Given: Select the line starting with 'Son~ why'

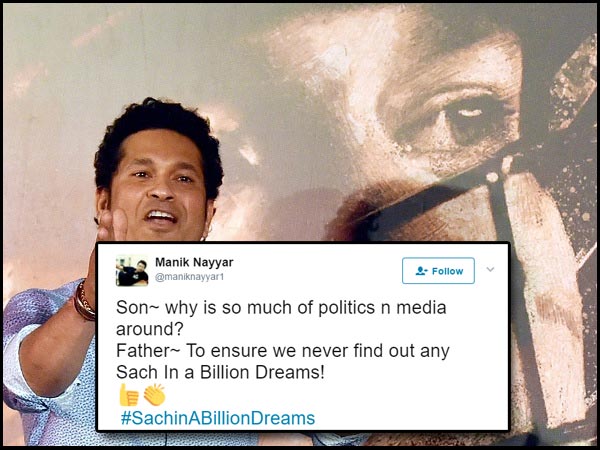Looking at the screenshot, I should pyautogui.click(x=281, y=308).
